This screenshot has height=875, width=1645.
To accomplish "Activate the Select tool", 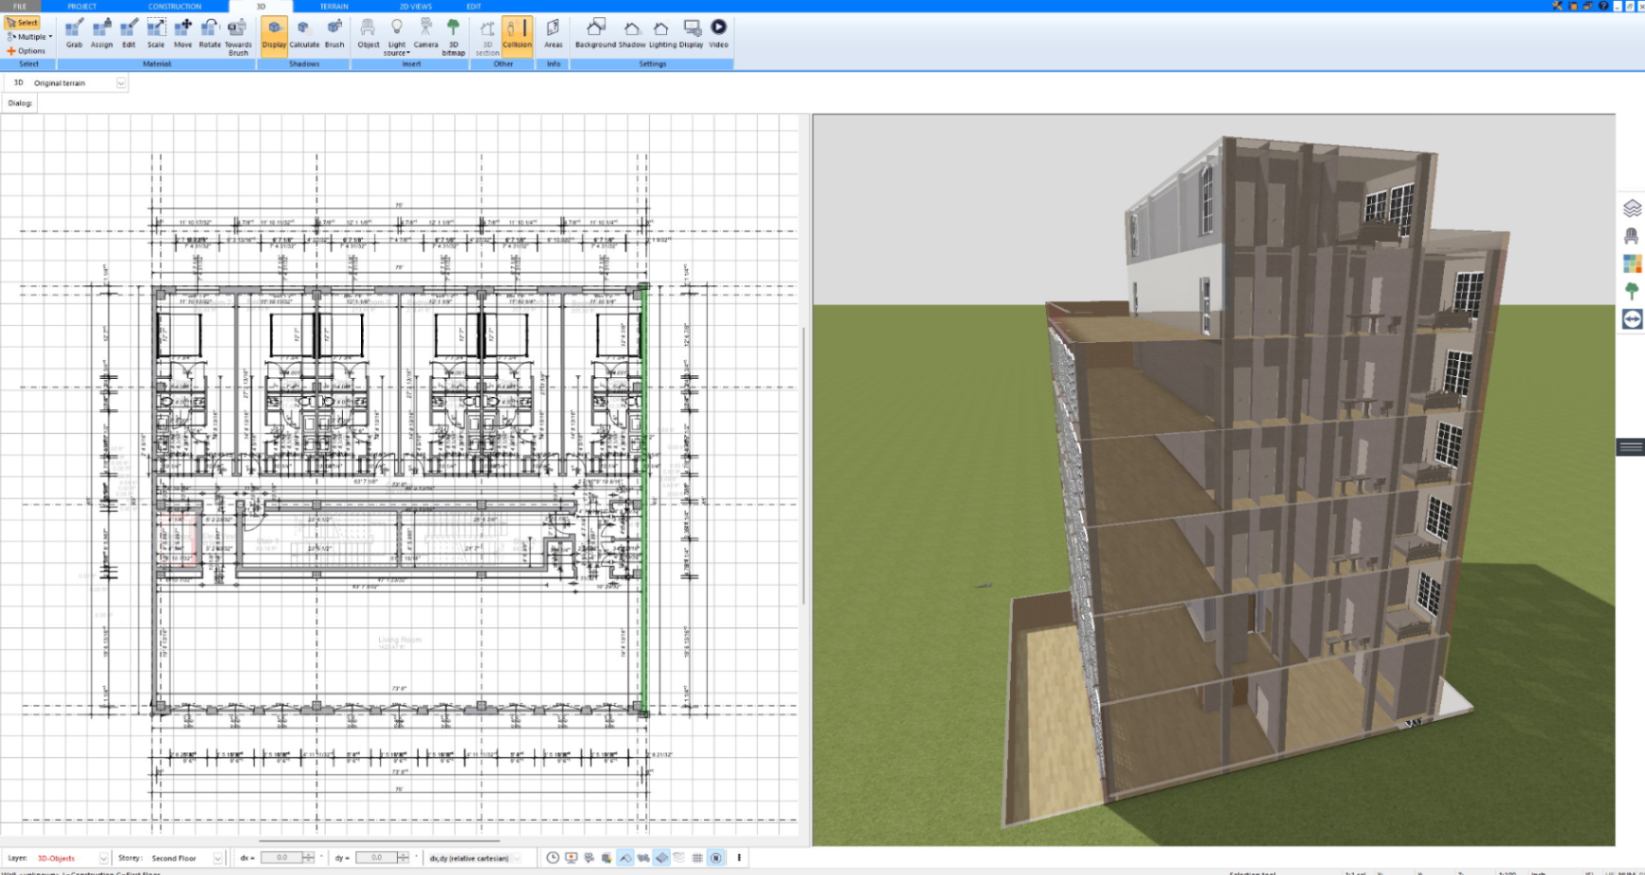I will coord(22,22).
